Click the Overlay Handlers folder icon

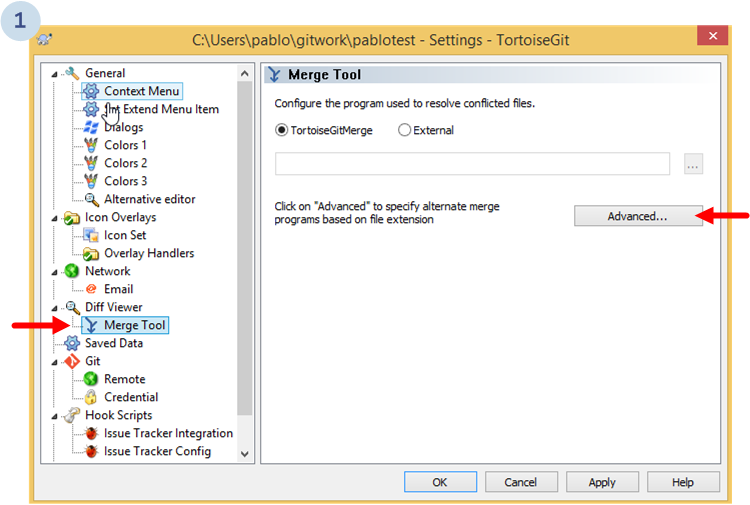tap(91, 253)
